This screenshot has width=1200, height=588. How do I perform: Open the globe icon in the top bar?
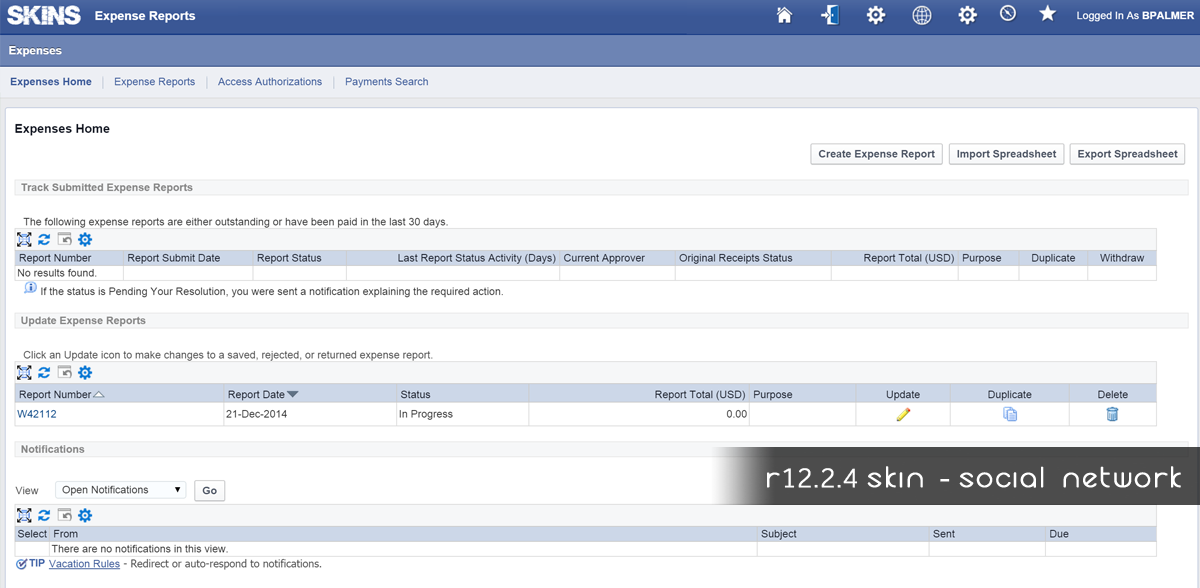tap(922, 15)
